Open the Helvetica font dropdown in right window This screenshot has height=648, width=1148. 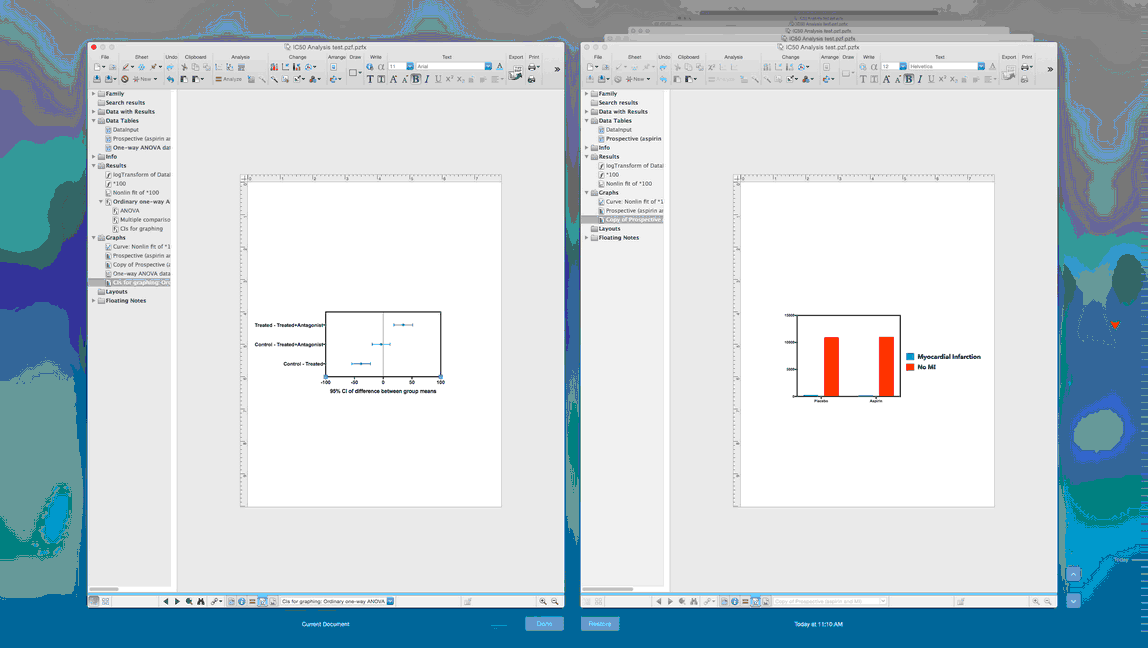[980, 66]
